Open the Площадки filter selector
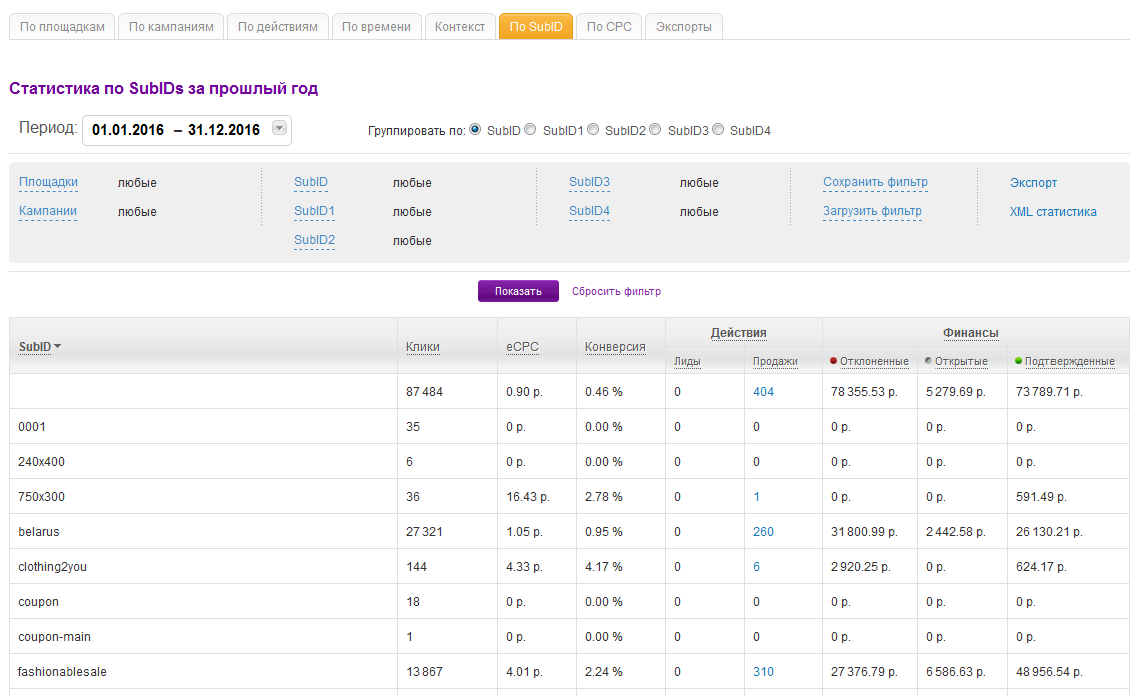The height and width of the screenshot is (696, 1139). click(48, 182)
